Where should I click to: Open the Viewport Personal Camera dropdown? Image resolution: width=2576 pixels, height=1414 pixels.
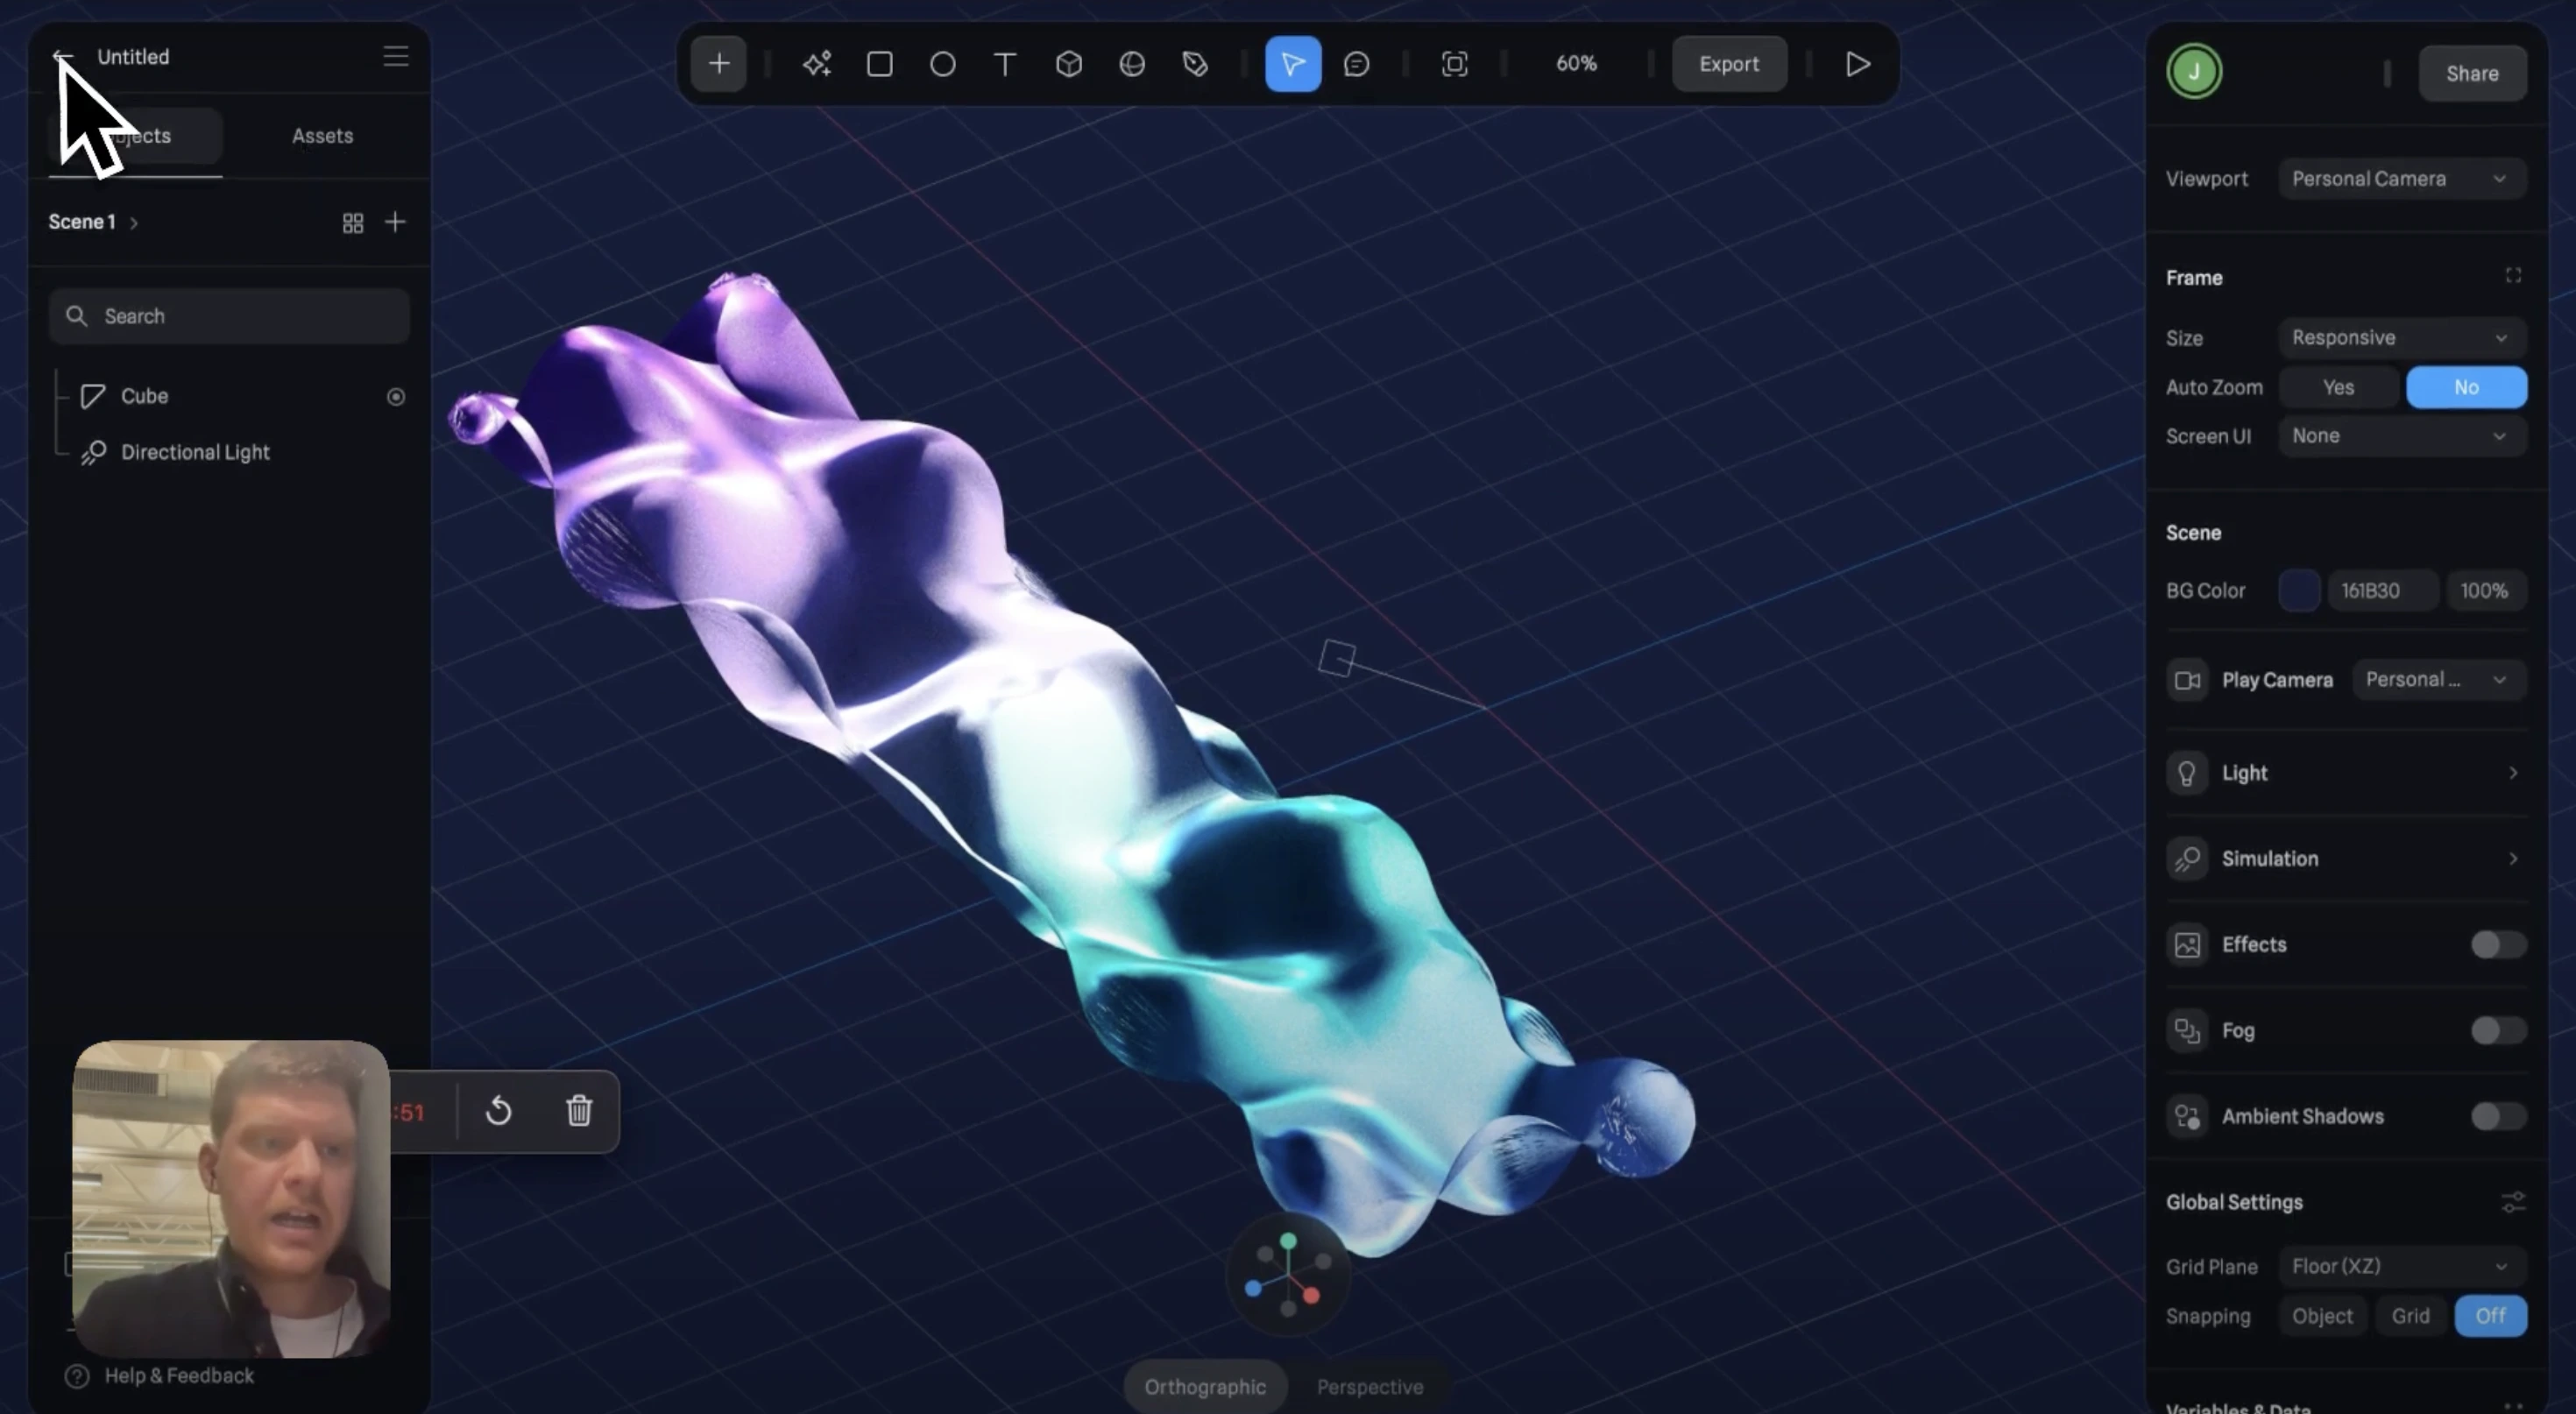[x=2402, y=178]
